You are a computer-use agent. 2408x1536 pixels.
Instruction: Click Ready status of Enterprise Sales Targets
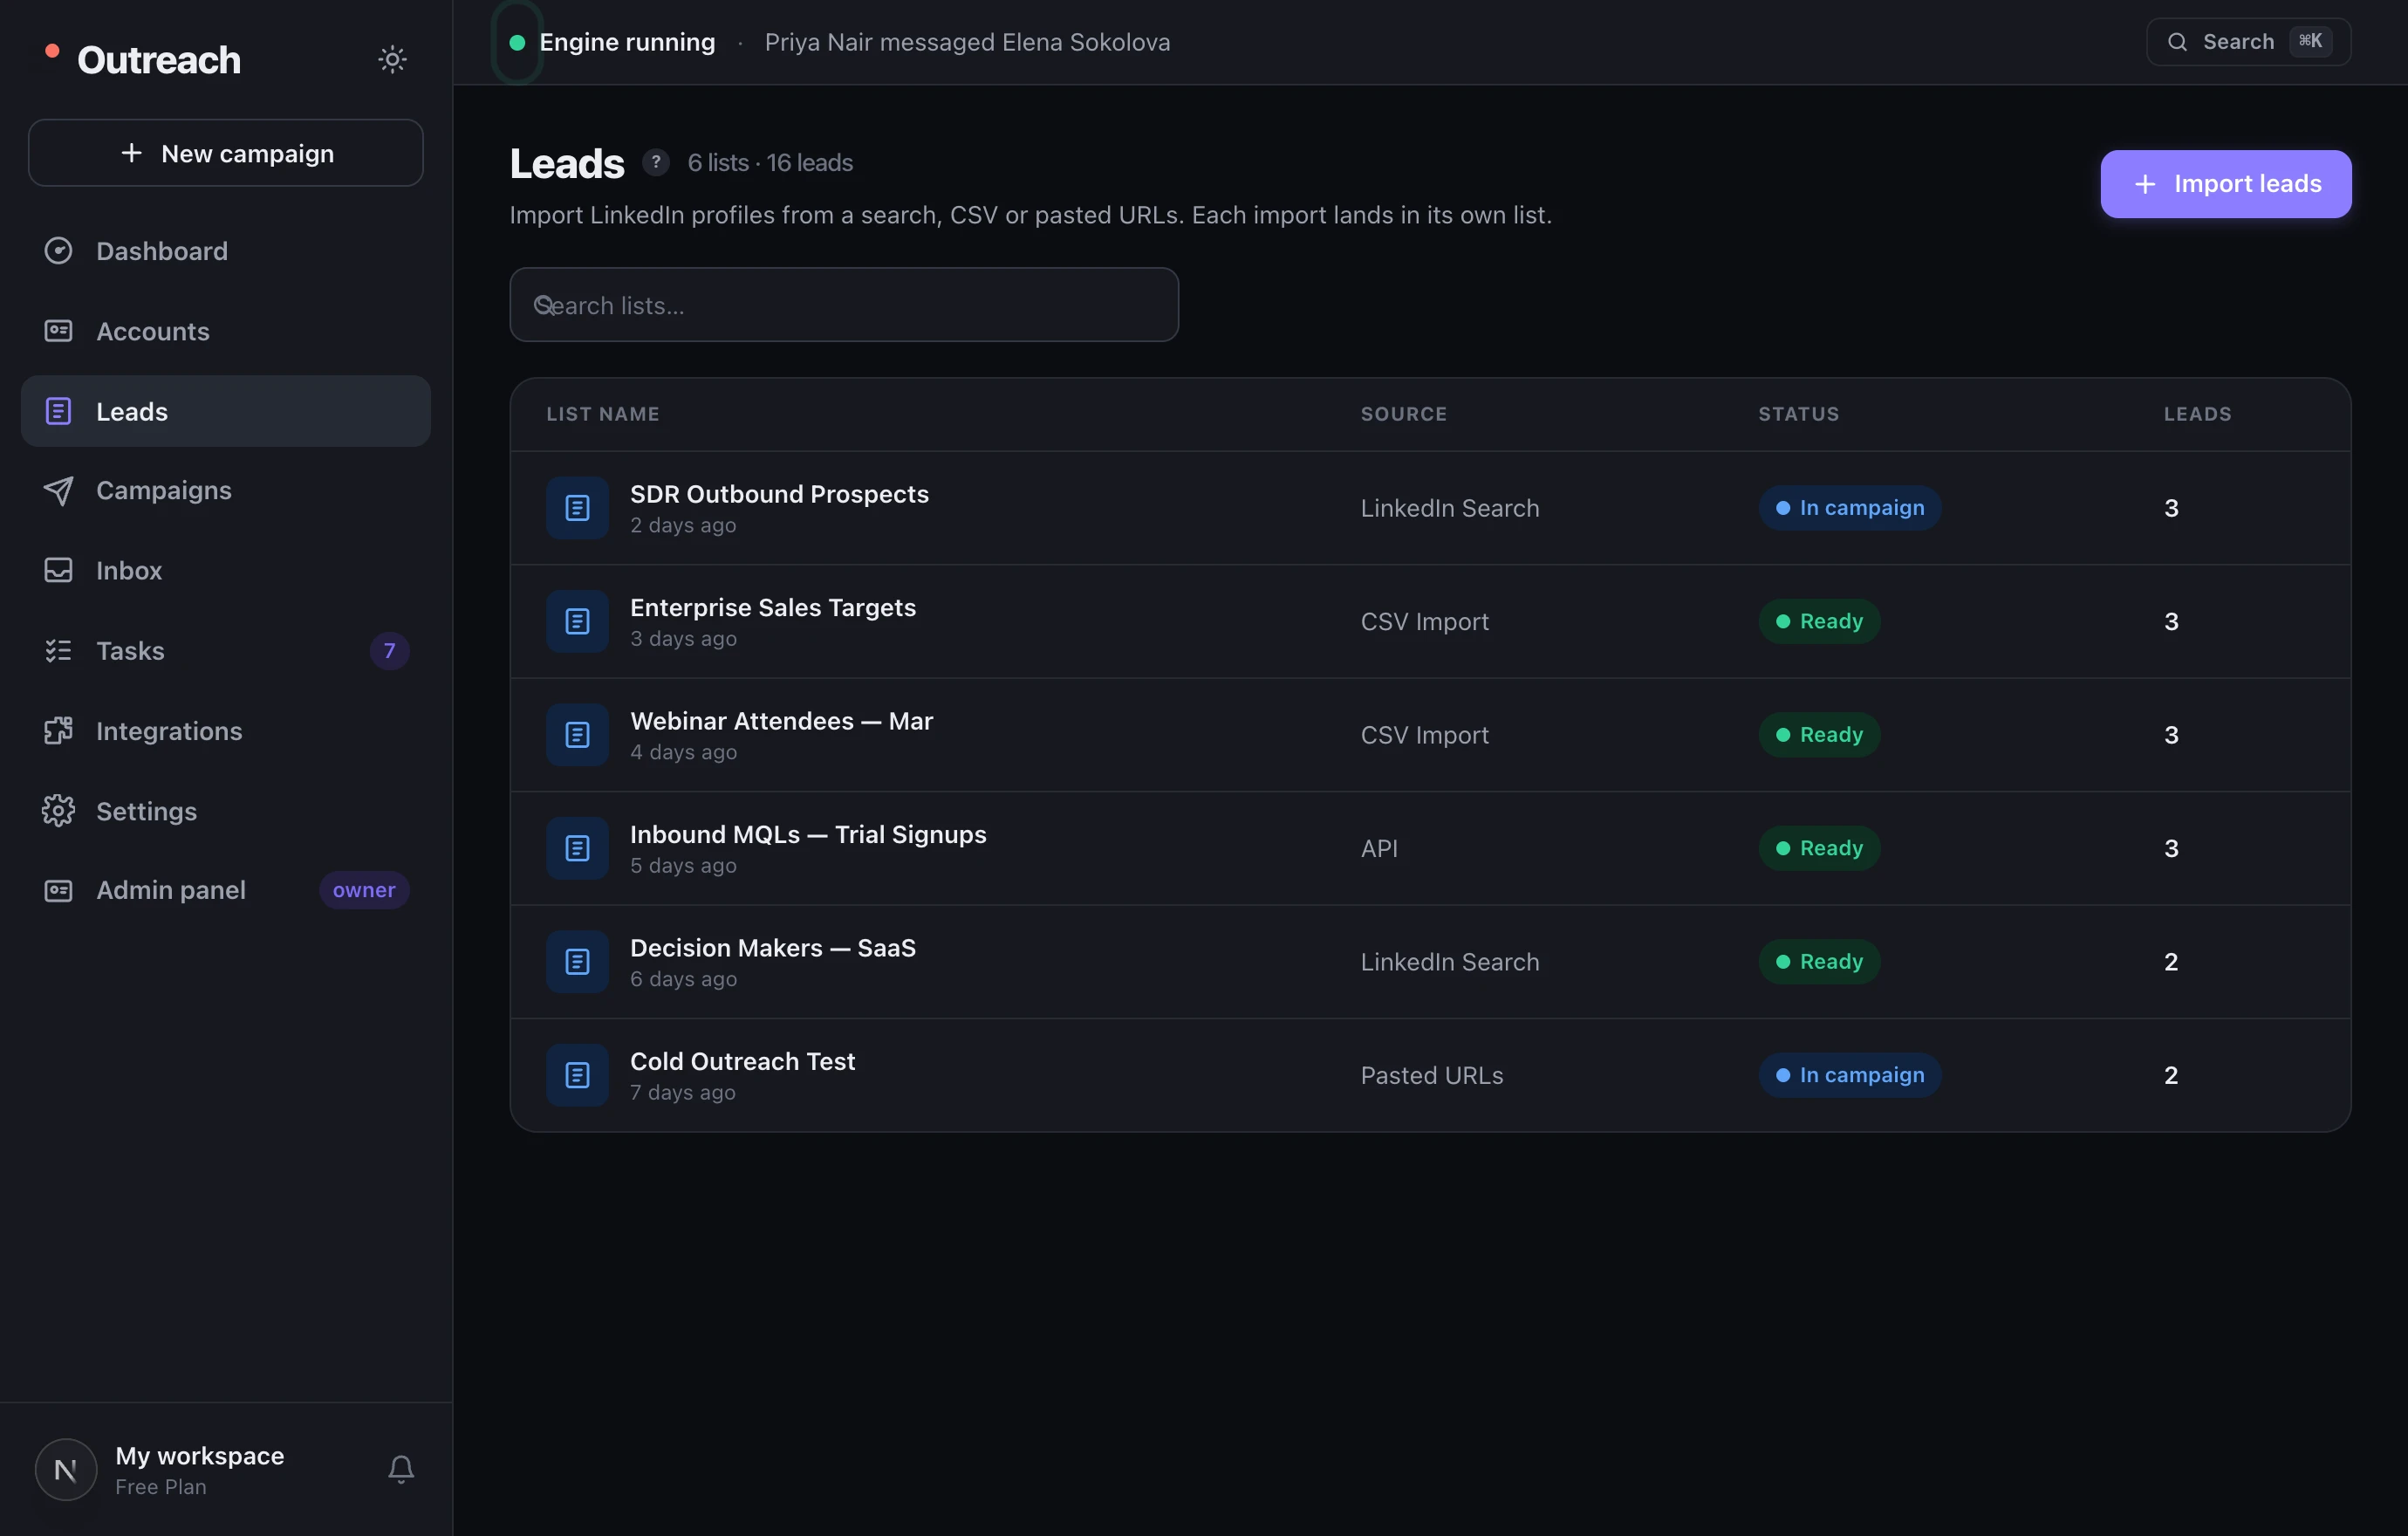pos(1819,621)
